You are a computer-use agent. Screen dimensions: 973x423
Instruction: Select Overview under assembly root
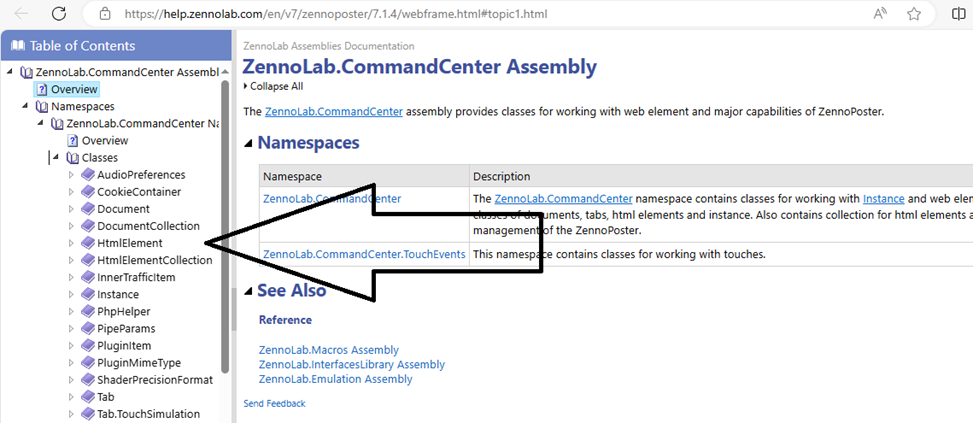(x=74, y=89)
